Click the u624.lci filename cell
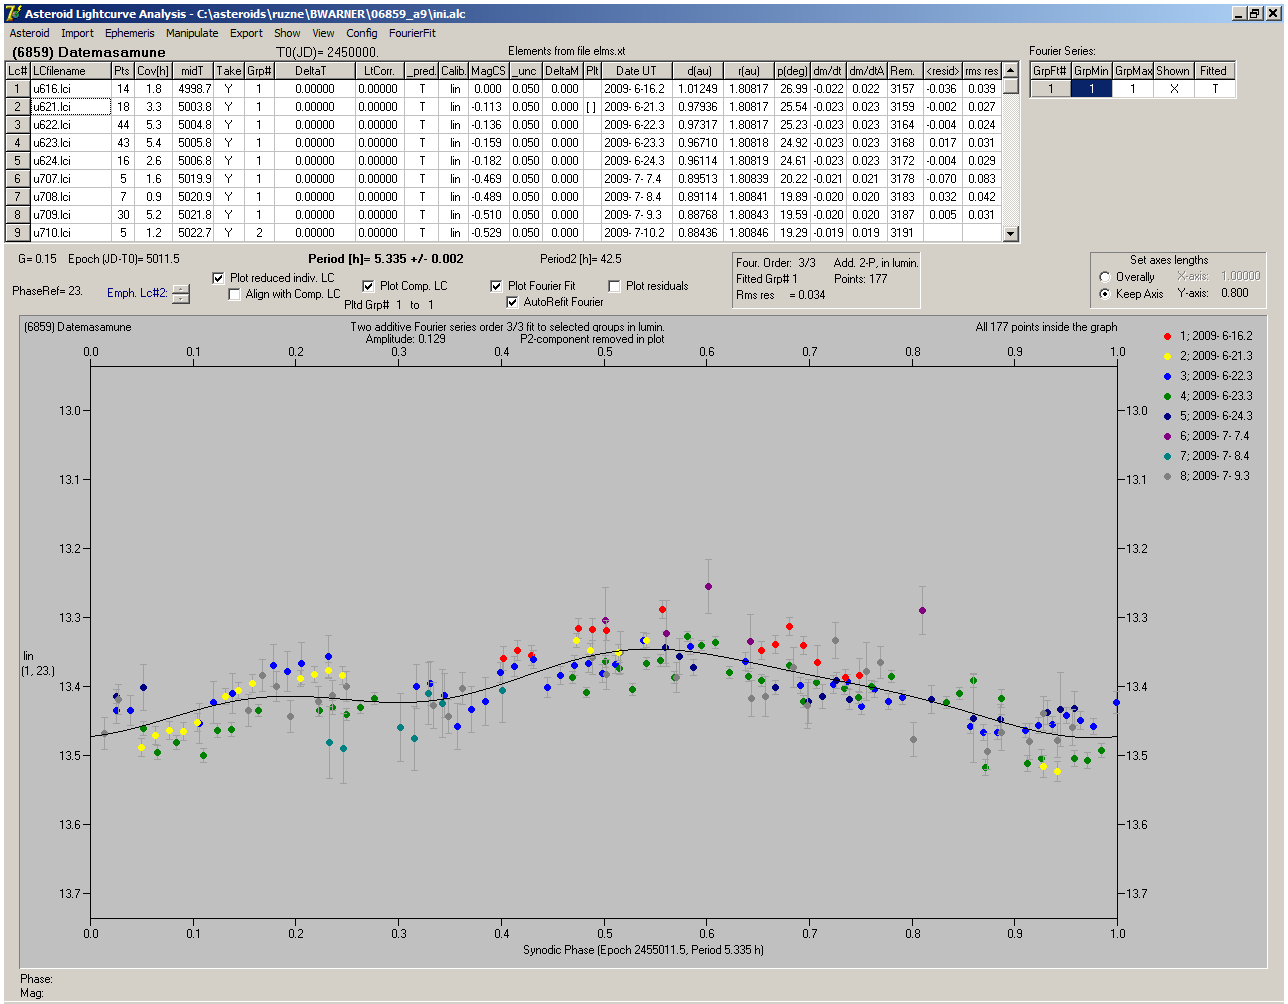Screen dimensions: 1288x1004 pos(70,161)
